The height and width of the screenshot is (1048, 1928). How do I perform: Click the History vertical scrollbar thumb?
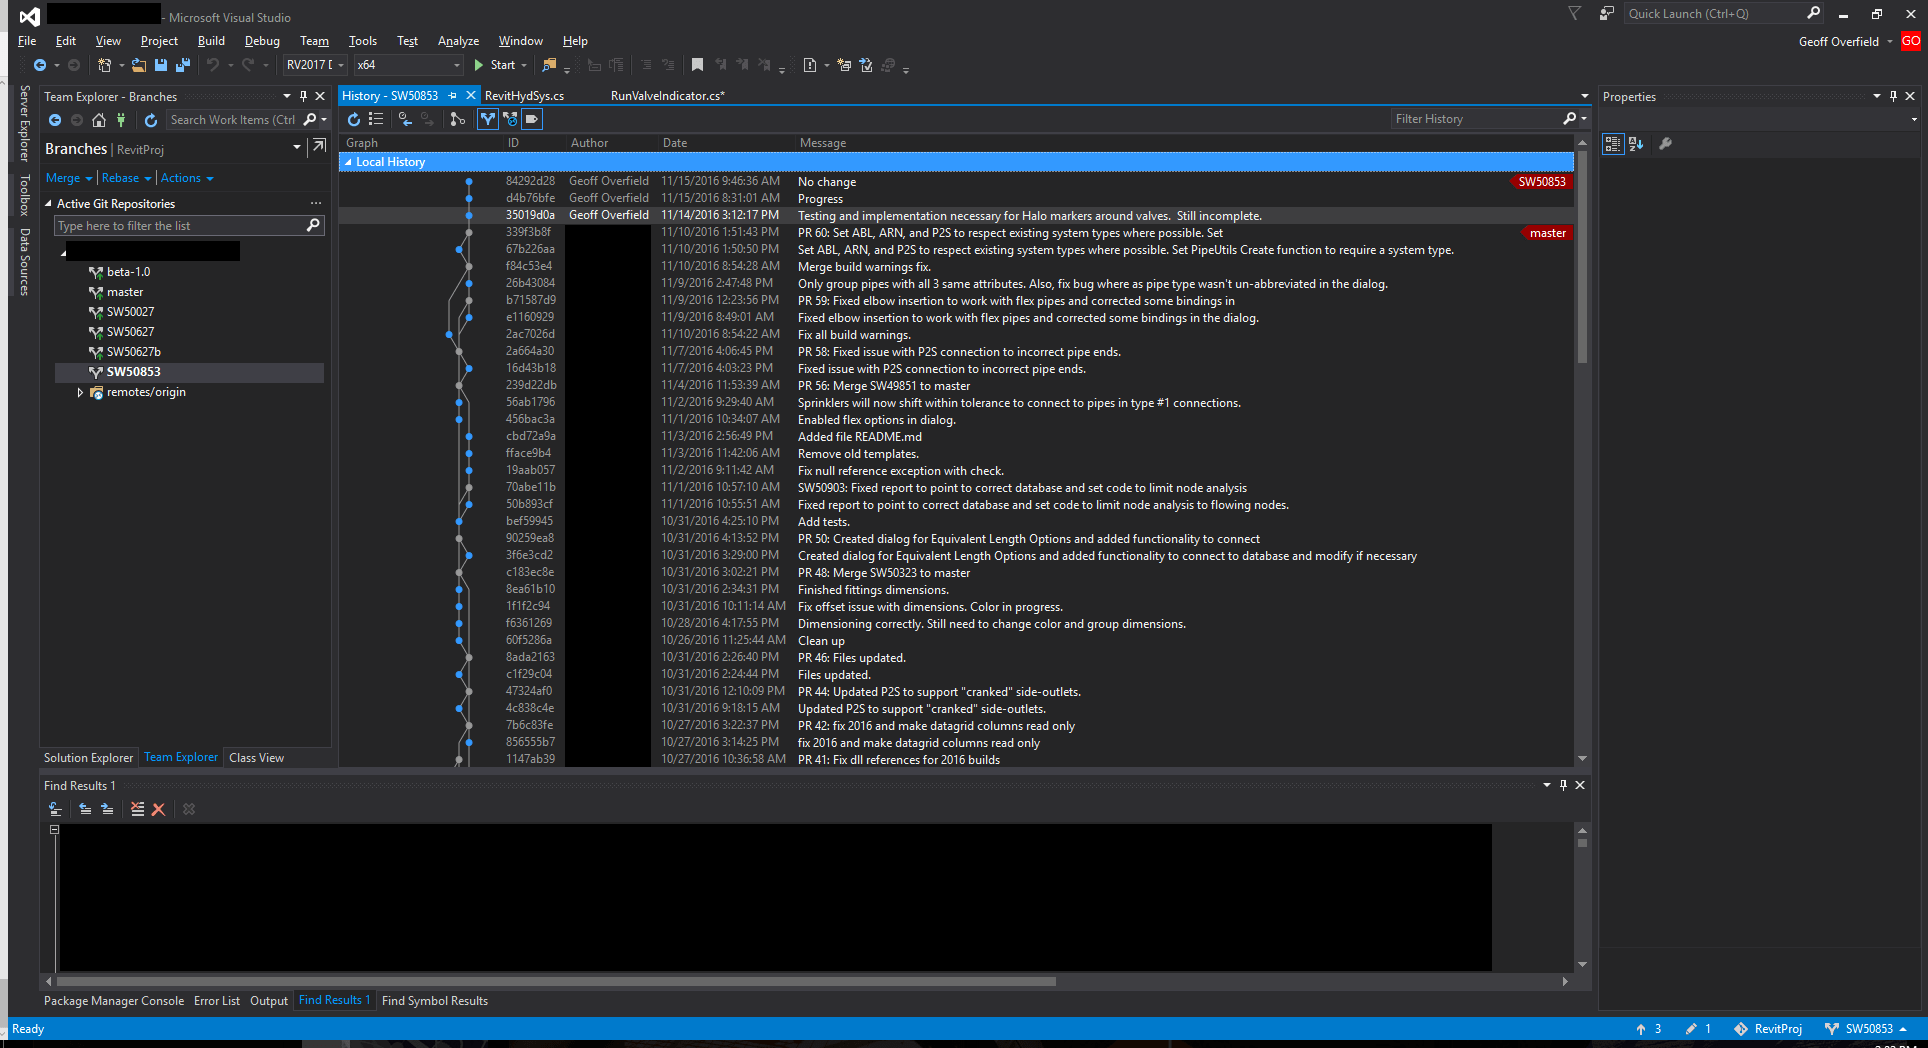pyautogui.click(x=1582, y=256)
